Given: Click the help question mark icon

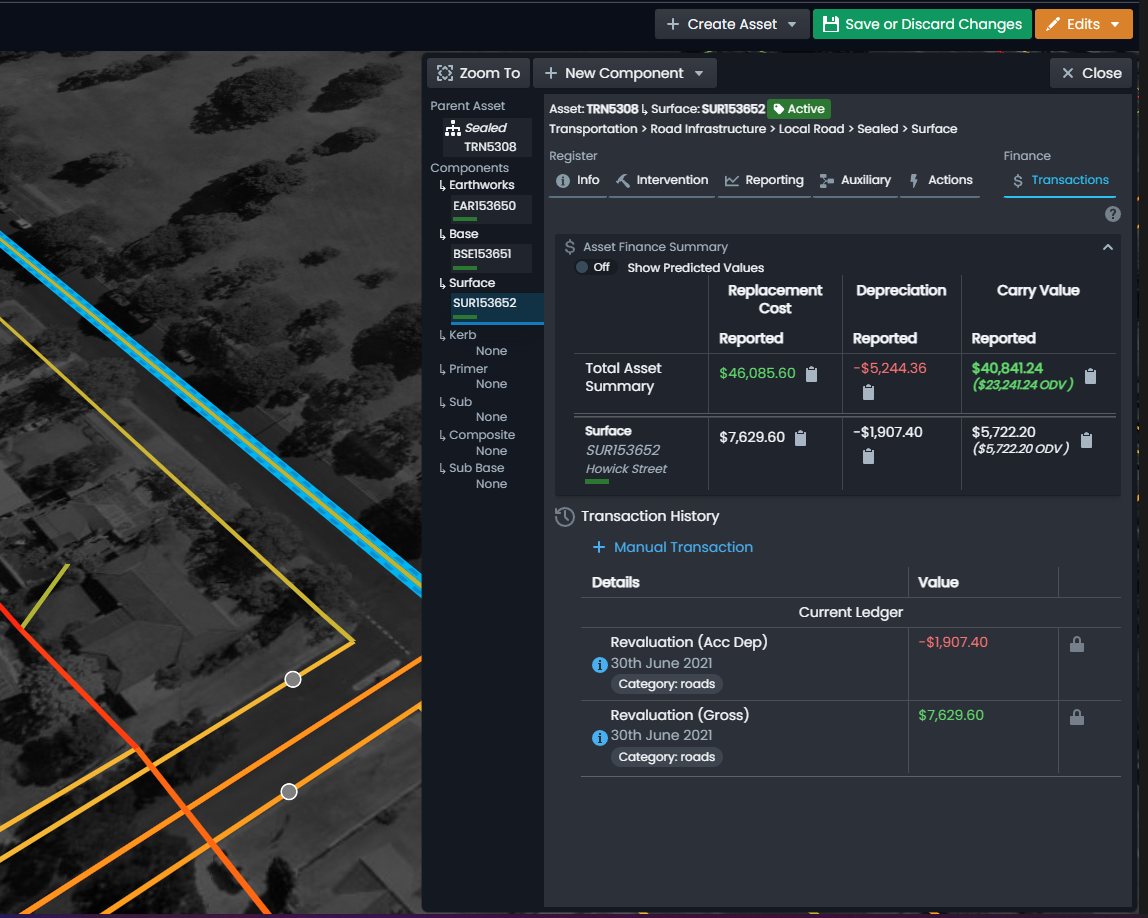Looking at the screenshot, I should [x=1112, y=215].
